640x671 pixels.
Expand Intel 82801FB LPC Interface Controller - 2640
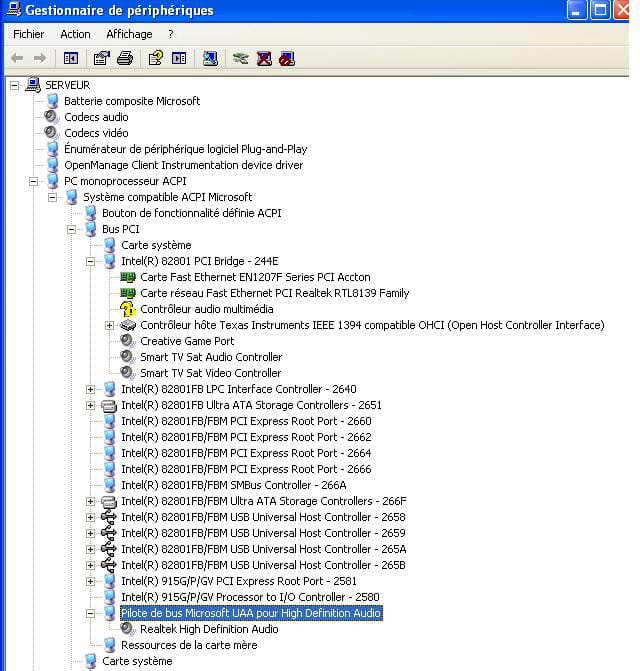[x=90, y=389]
